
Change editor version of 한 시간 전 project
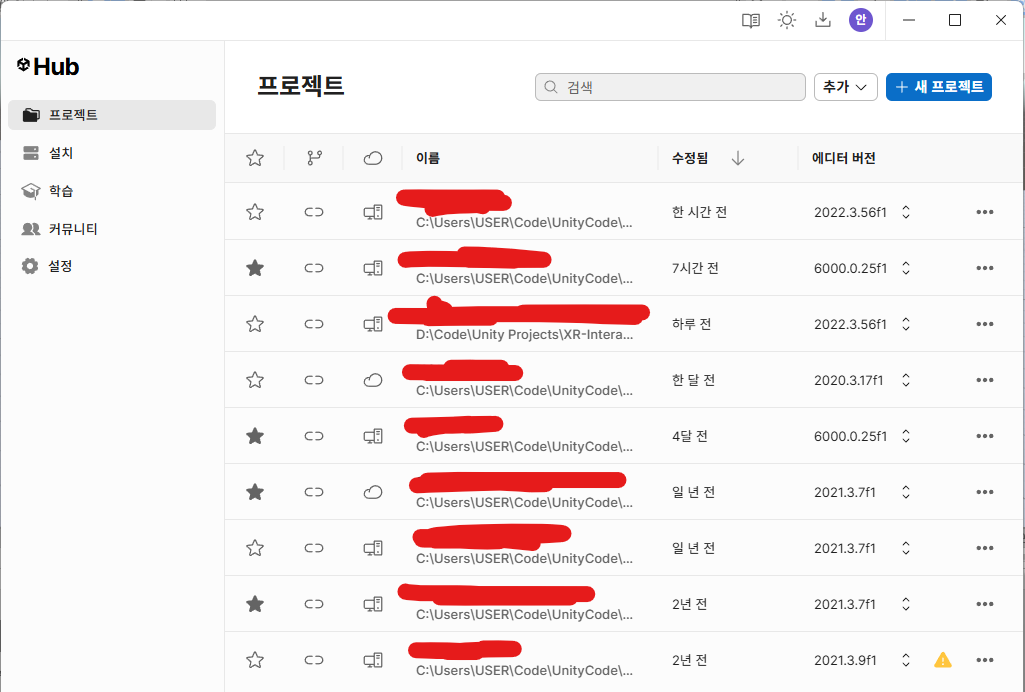click(906, 212)
